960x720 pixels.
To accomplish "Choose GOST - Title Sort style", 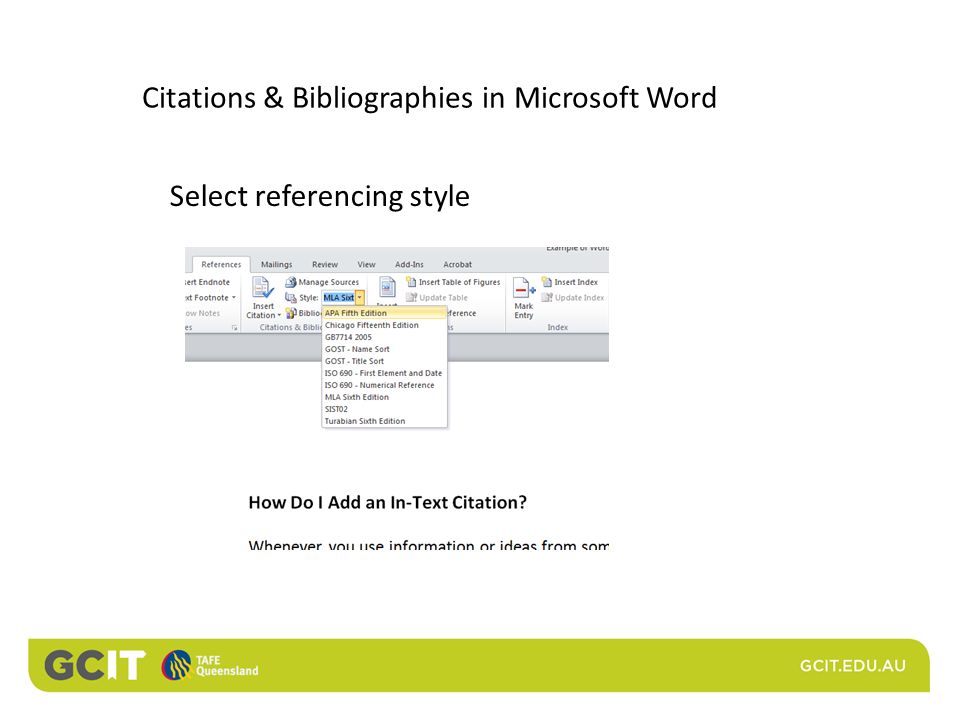I will 384,361.
